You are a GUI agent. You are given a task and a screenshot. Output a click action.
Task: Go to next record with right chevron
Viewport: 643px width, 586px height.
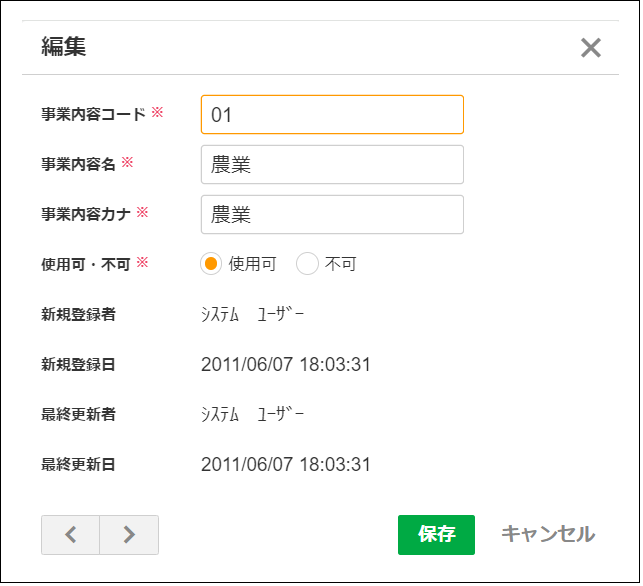point(129,534)
